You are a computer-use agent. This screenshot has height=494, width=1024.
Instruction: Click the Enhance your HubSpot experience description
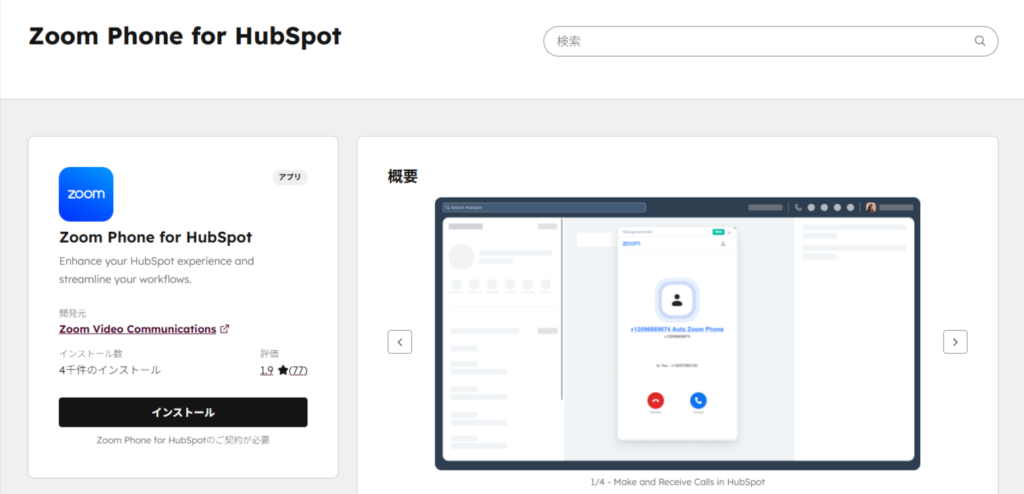point(157,270)
